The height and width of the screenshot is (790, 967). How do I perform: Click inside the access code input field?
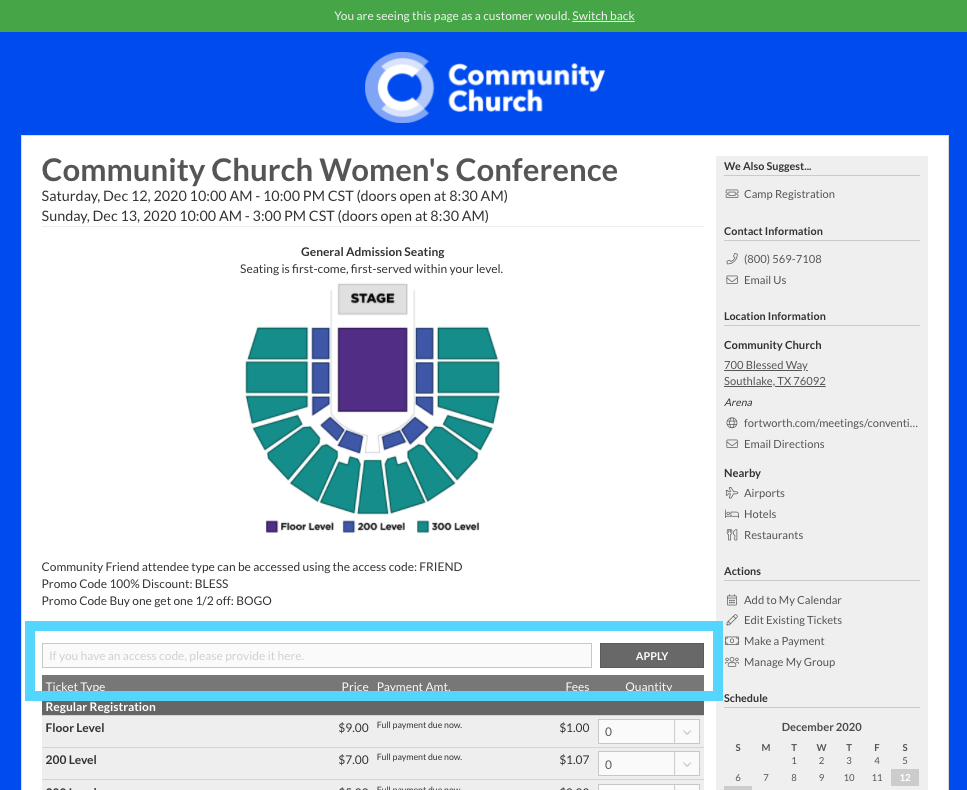(316, 655)
